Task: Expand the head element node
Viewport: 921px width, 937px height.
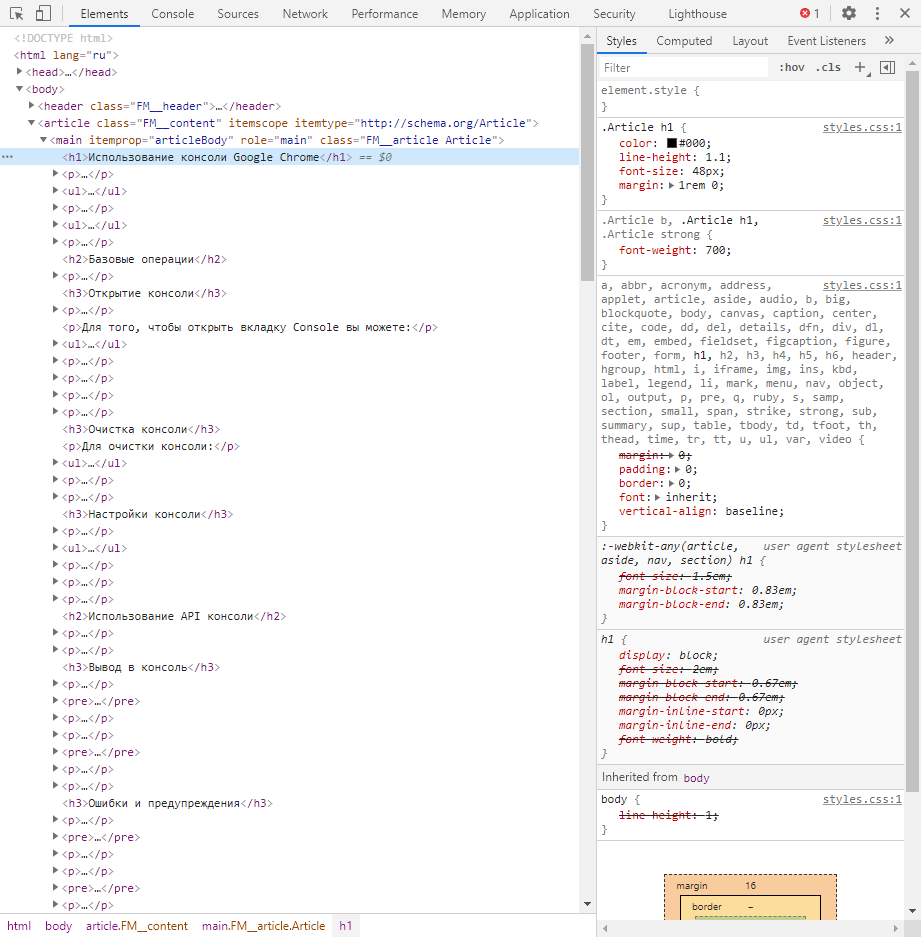Action: click(x=20, y=72)
